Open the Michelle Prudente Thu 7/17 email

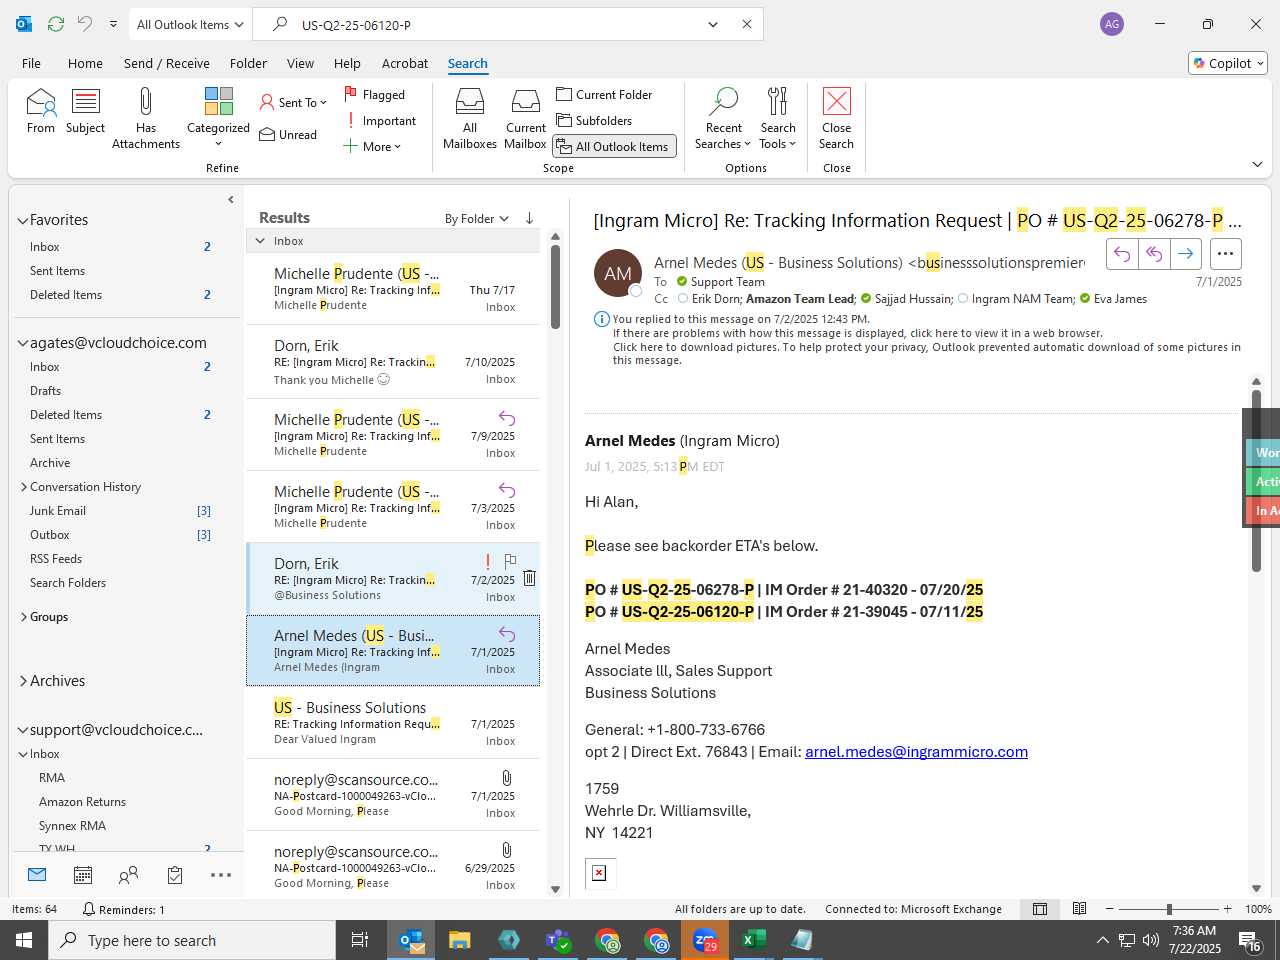point(393,289)
